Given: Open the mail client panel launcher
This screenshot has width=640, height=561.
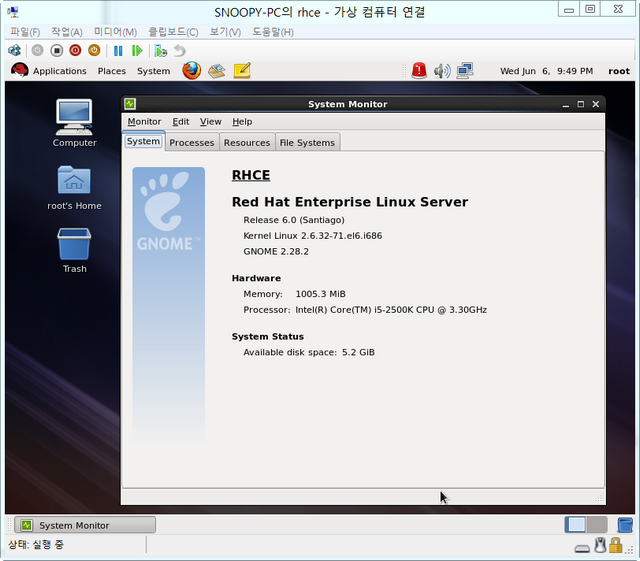Looking at the screenshot, I should 217,71.
